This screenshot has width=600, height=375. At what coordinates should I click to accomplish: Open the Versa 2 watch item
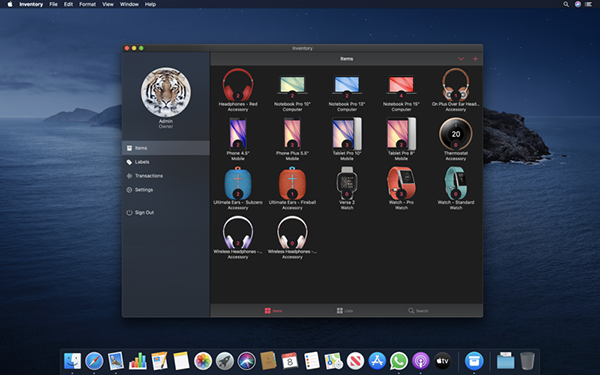[347, 188]
